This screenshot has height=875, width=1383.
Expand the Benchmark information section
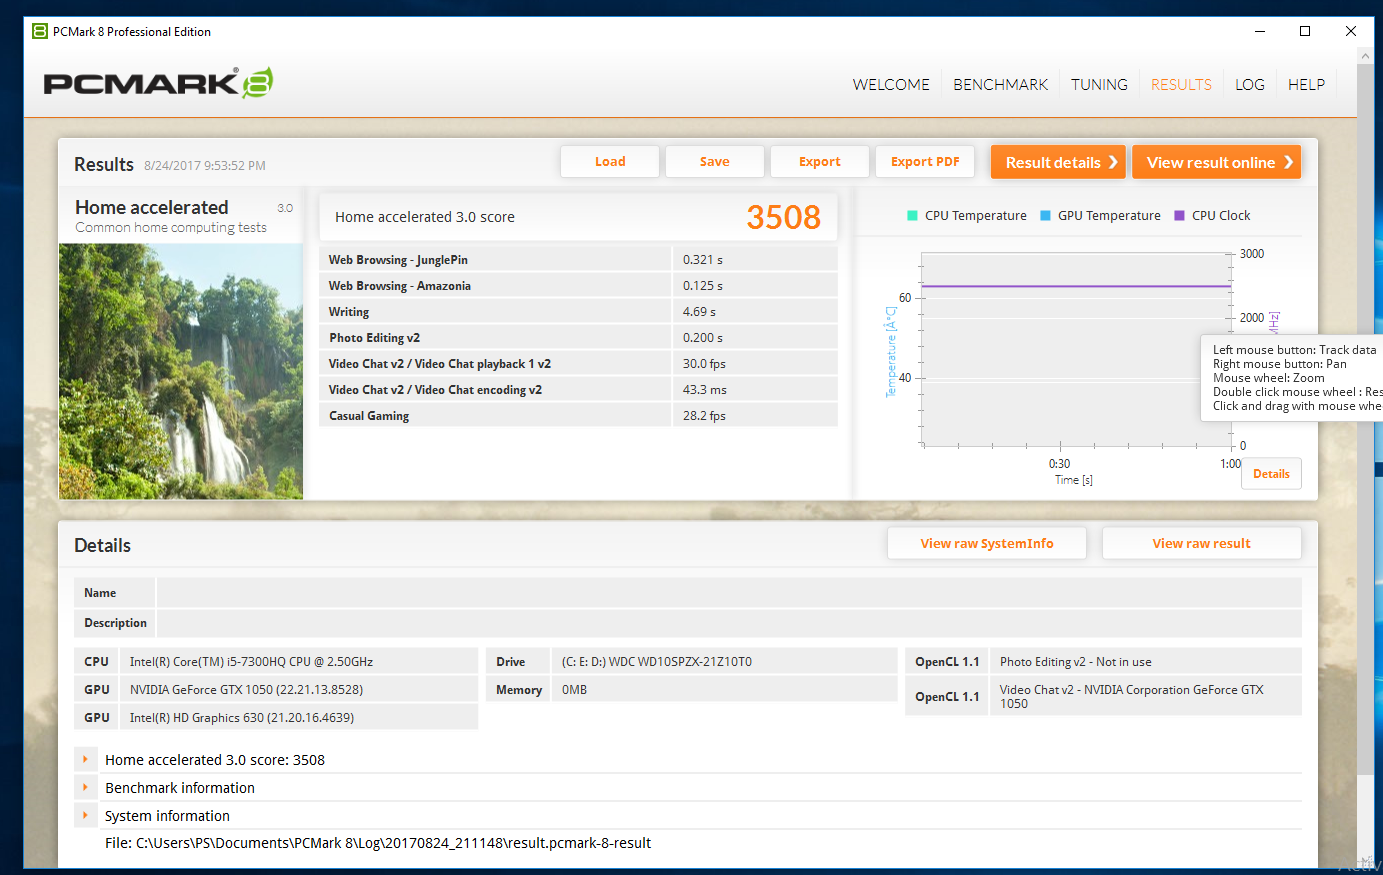[86, 788]
